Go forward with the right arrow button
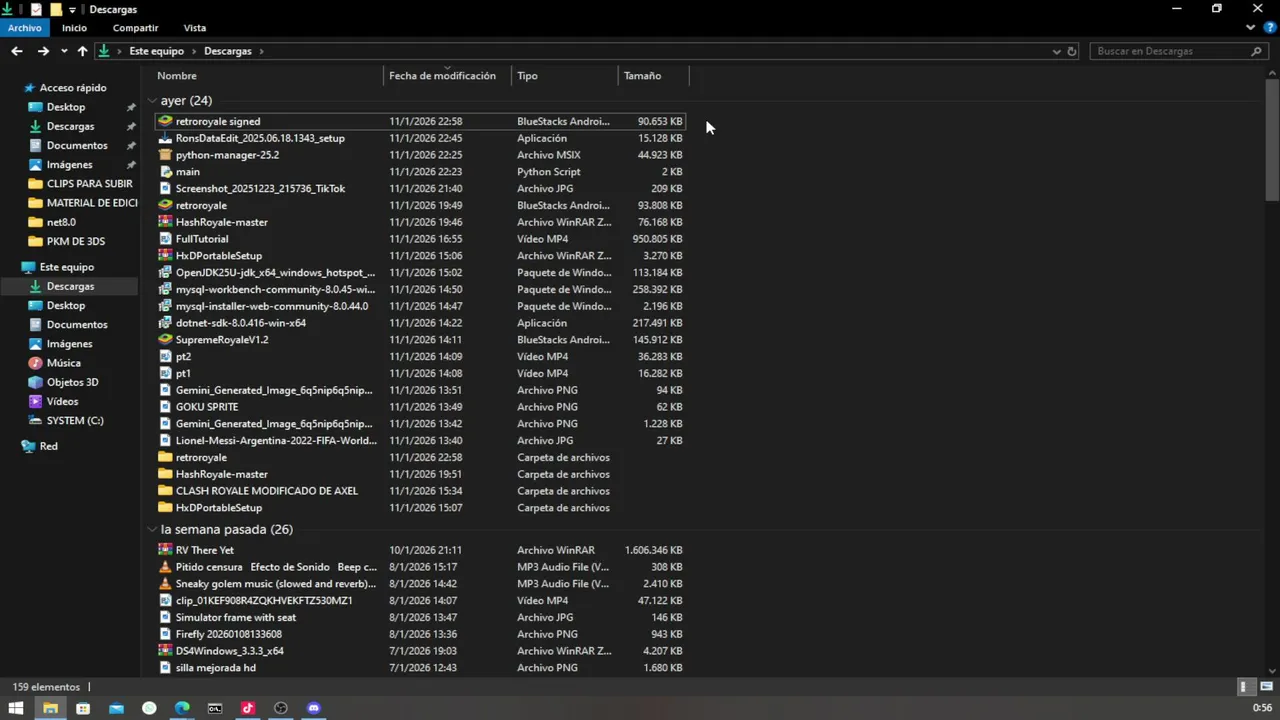Screen dimensions: 1280x720 click(x=43, y=51)
